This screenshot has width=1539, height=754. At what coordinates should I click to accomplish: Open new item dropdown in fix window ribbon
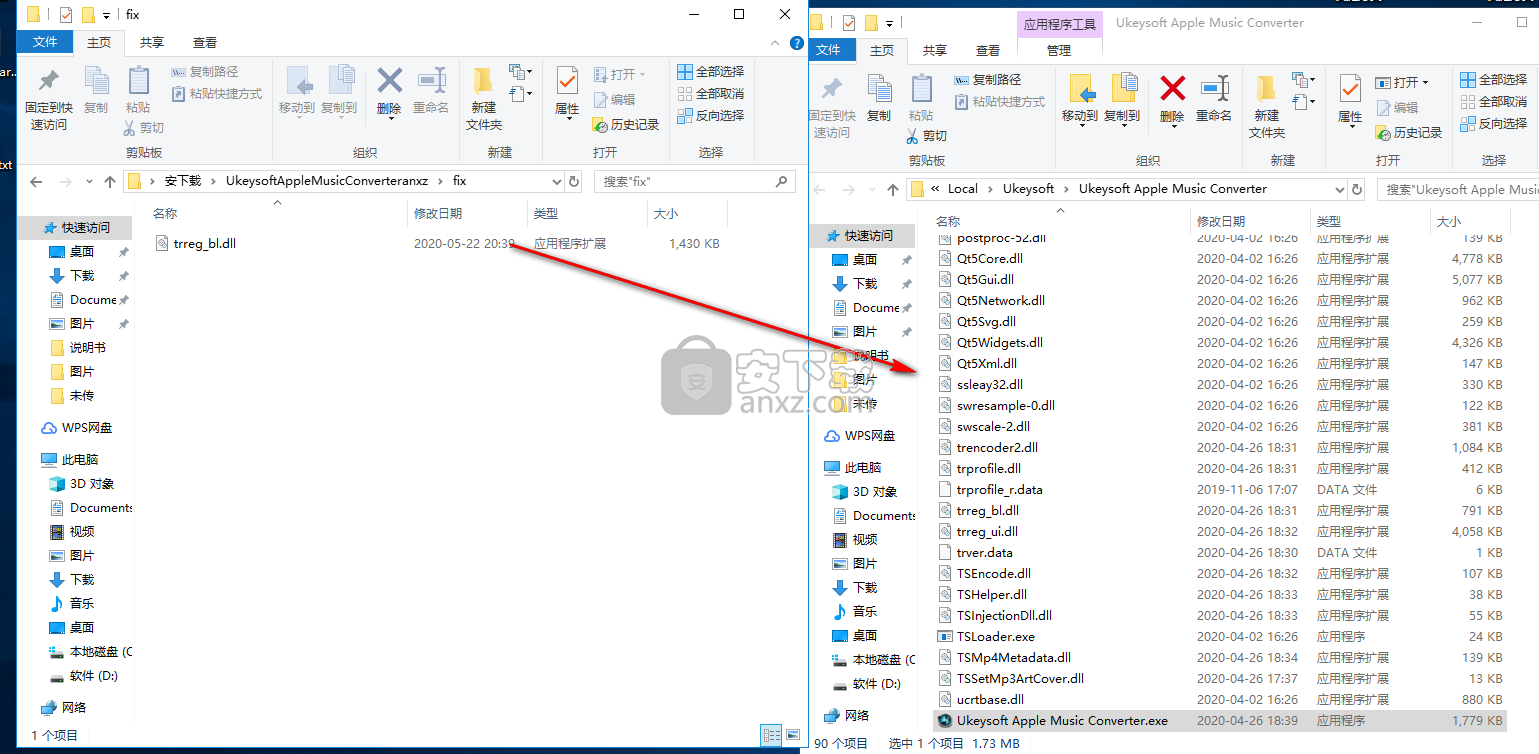tap(521, 72)
